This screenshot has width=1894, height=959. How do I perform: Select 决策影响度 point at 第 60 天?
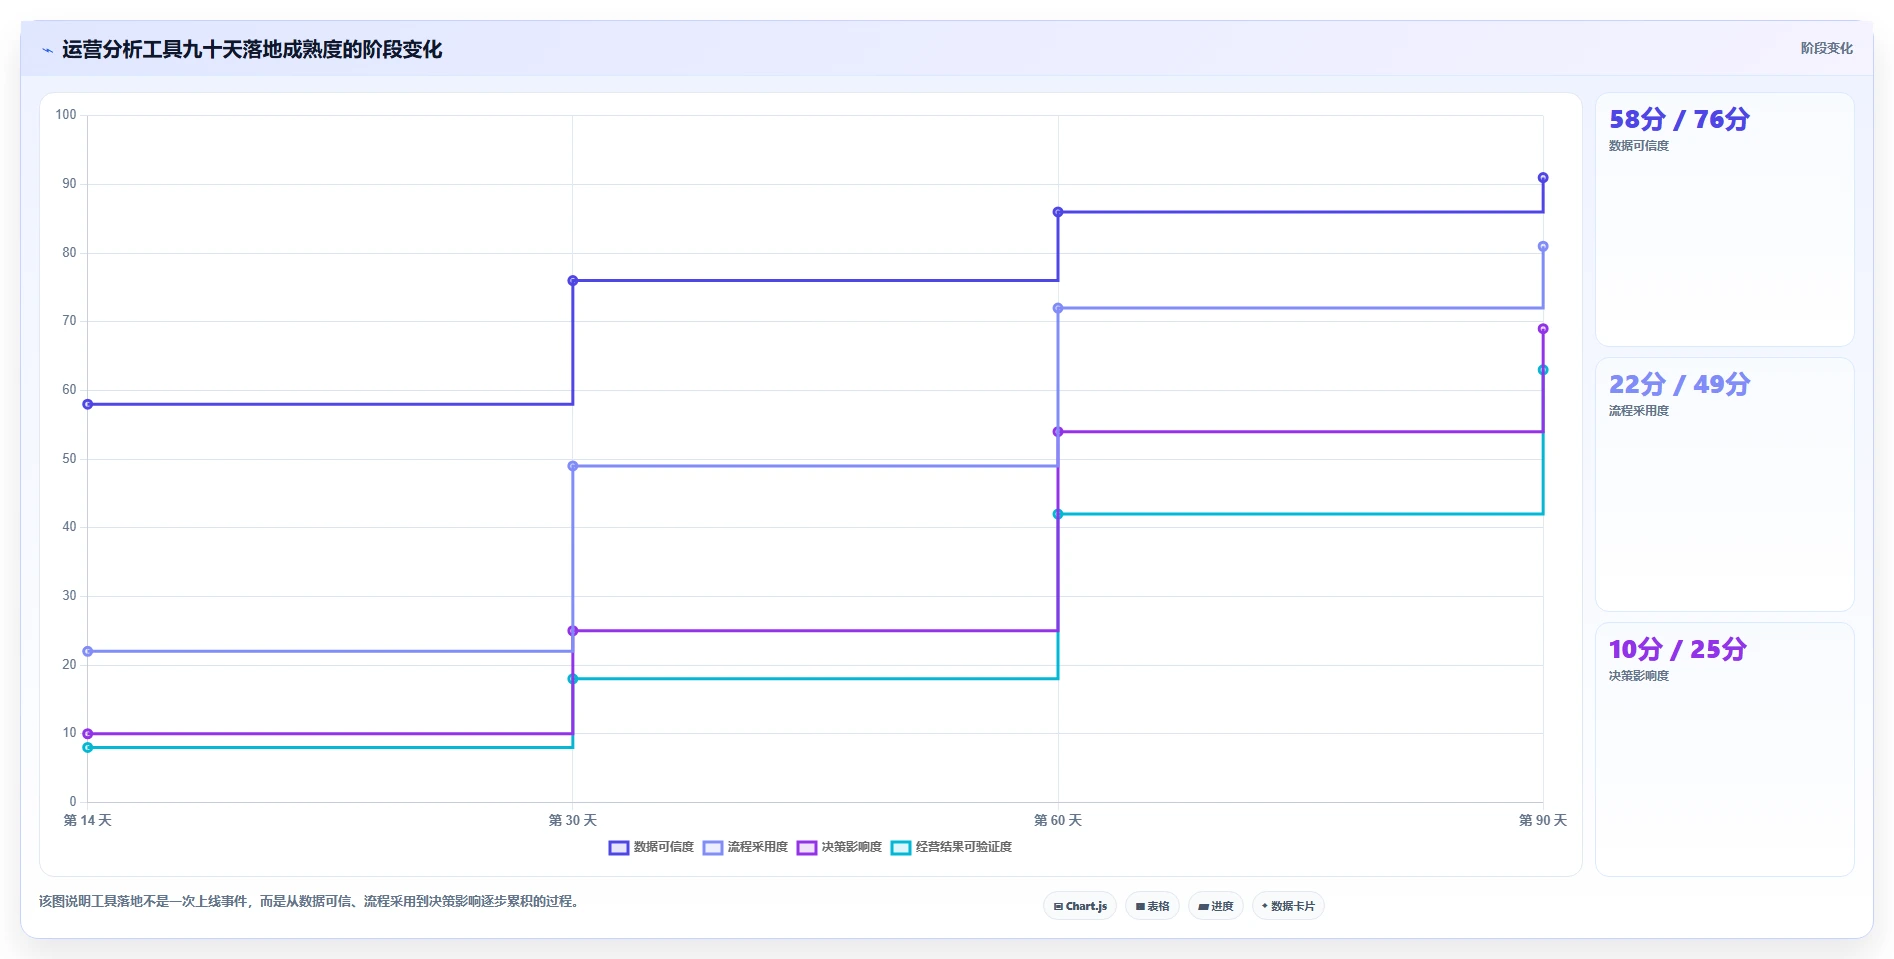pos(1058,432)
